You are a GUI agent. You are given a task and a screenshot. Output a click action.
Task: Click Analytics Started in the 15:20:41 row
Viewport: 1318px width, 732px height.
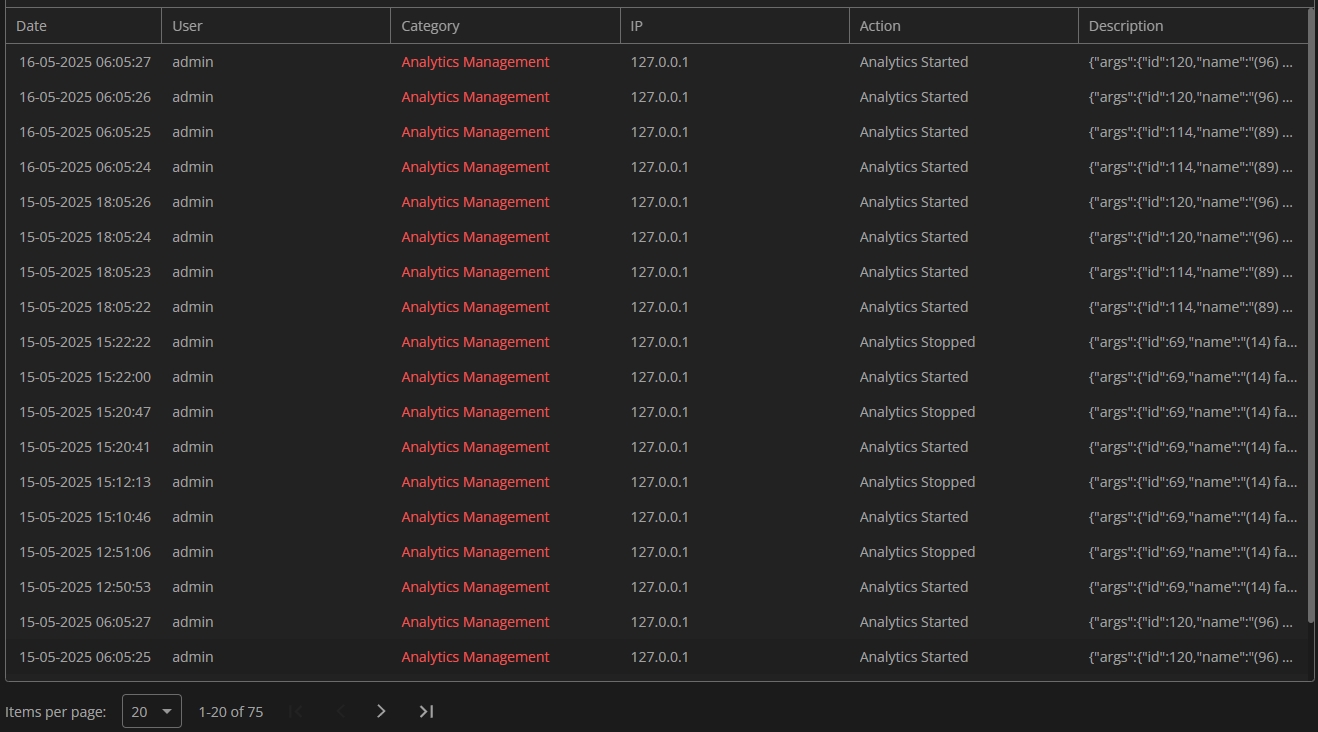[914, 447]
